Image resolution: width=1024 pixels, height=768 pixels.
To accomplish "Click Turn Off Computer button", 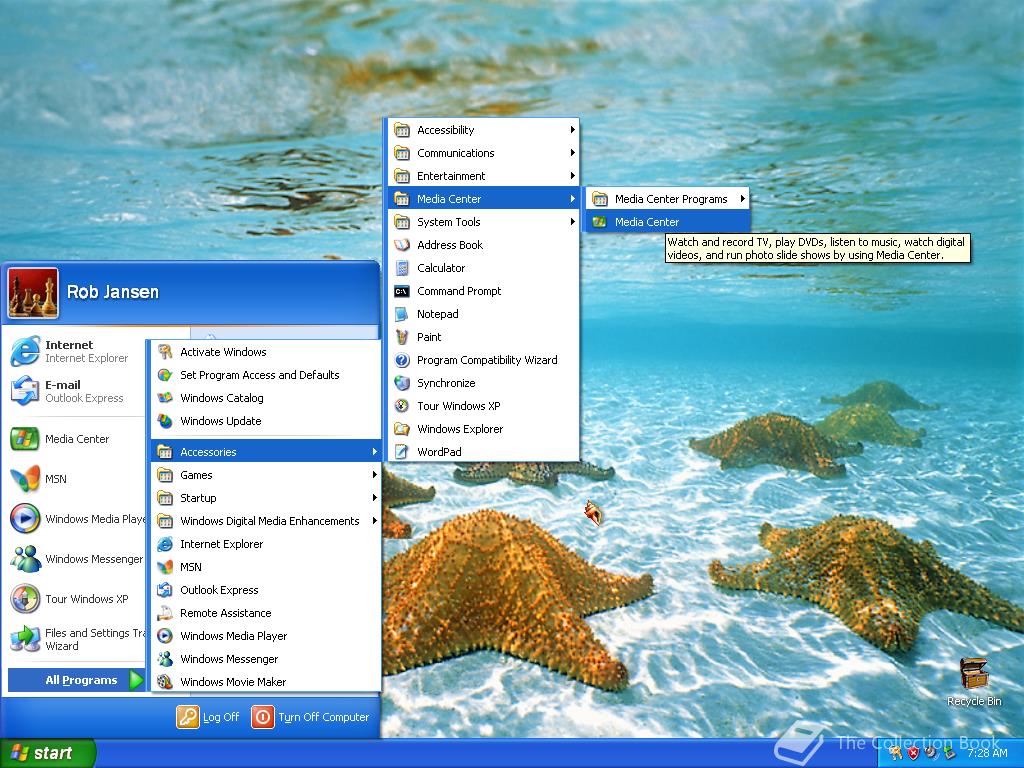I will [x=311, y=717].
